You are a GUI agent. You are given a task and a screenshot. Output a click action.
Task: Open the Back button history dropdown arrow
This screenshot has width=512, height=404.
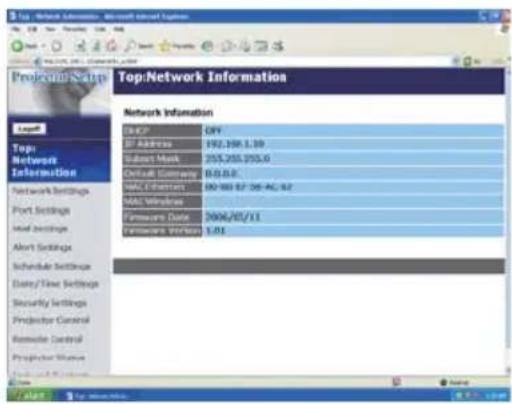click(43, 46)
